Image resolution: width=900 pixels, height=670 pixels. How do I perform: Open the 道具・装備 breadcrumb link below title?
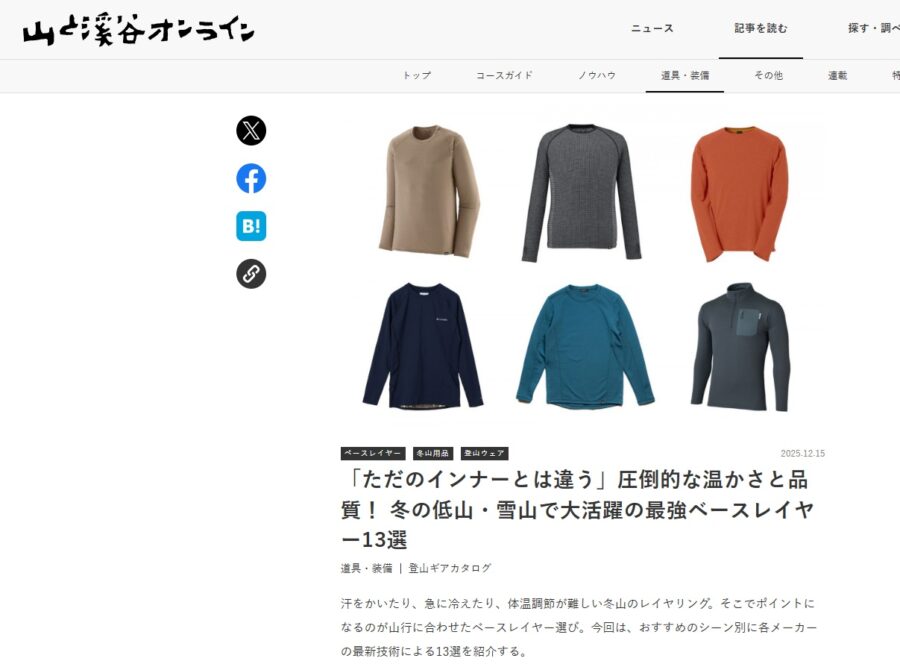point(366,568)
